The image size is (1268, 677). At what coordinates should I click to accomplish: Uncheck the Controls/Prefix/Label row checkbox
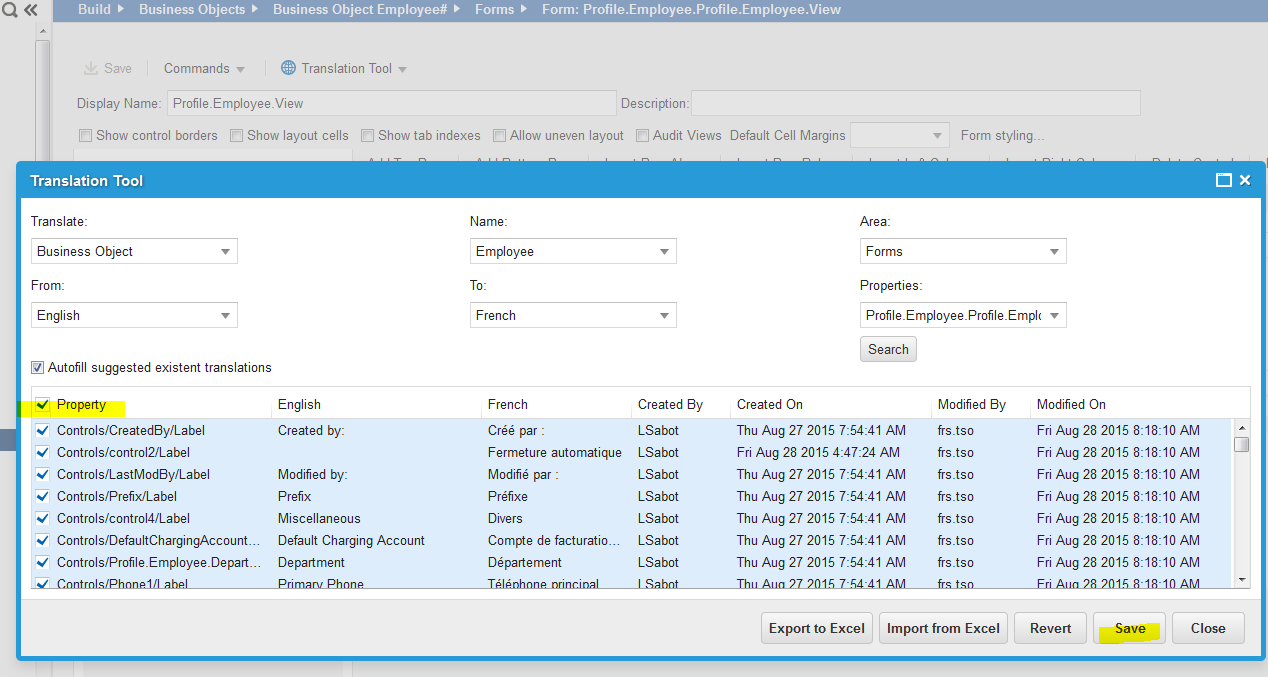tap(43, 497)
